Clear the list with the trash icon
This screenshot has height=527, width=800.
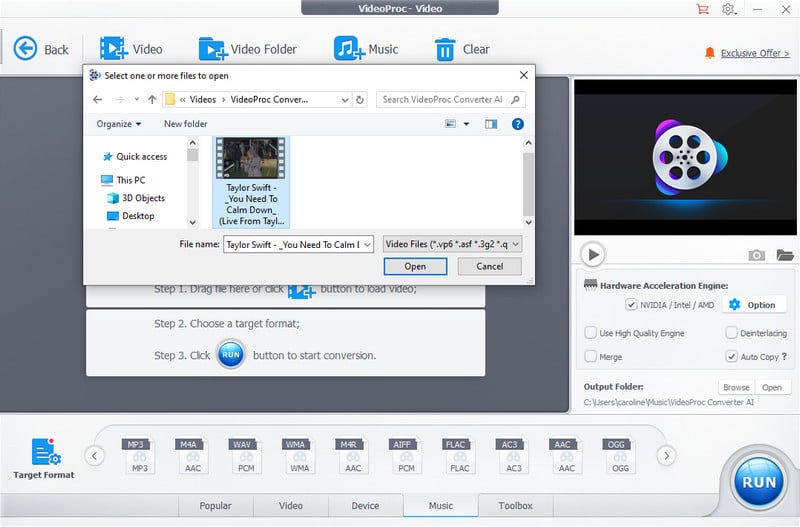[462, 49]
